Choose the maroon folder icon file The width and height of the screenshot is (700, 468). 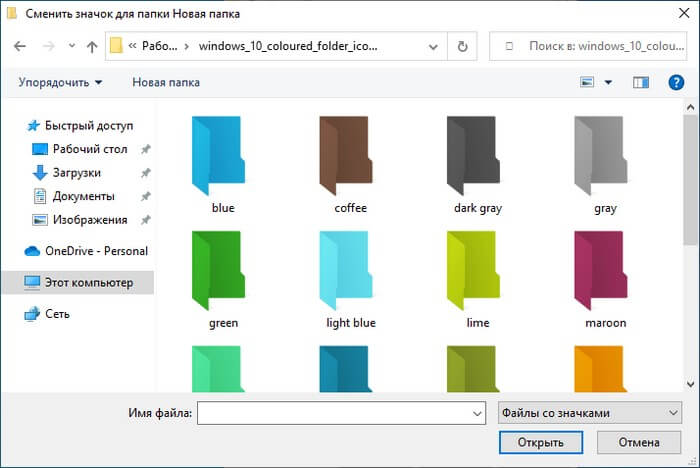tap(601, 271)
